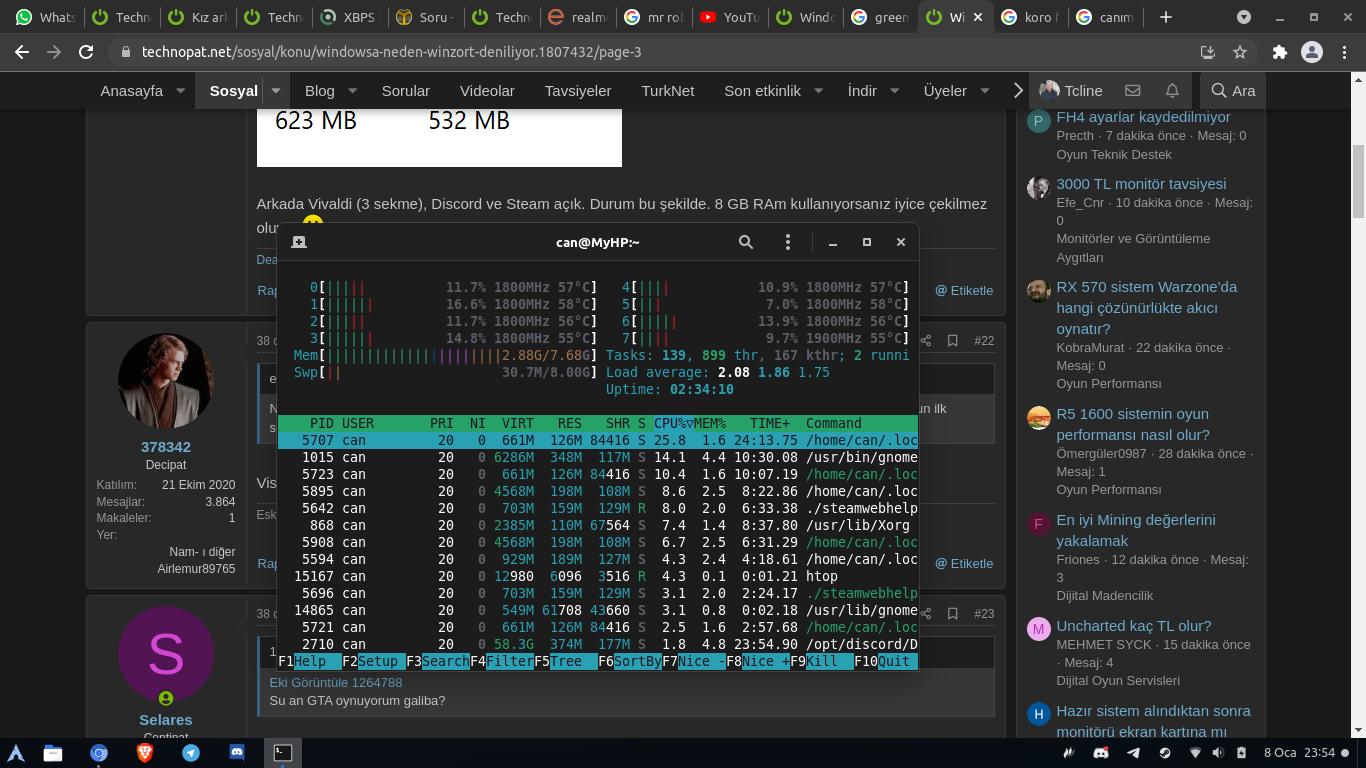This screenshot has height=768, width=1366.
Task: Open the terminal's three-dot menu
Action: click(x=788, y=242)
